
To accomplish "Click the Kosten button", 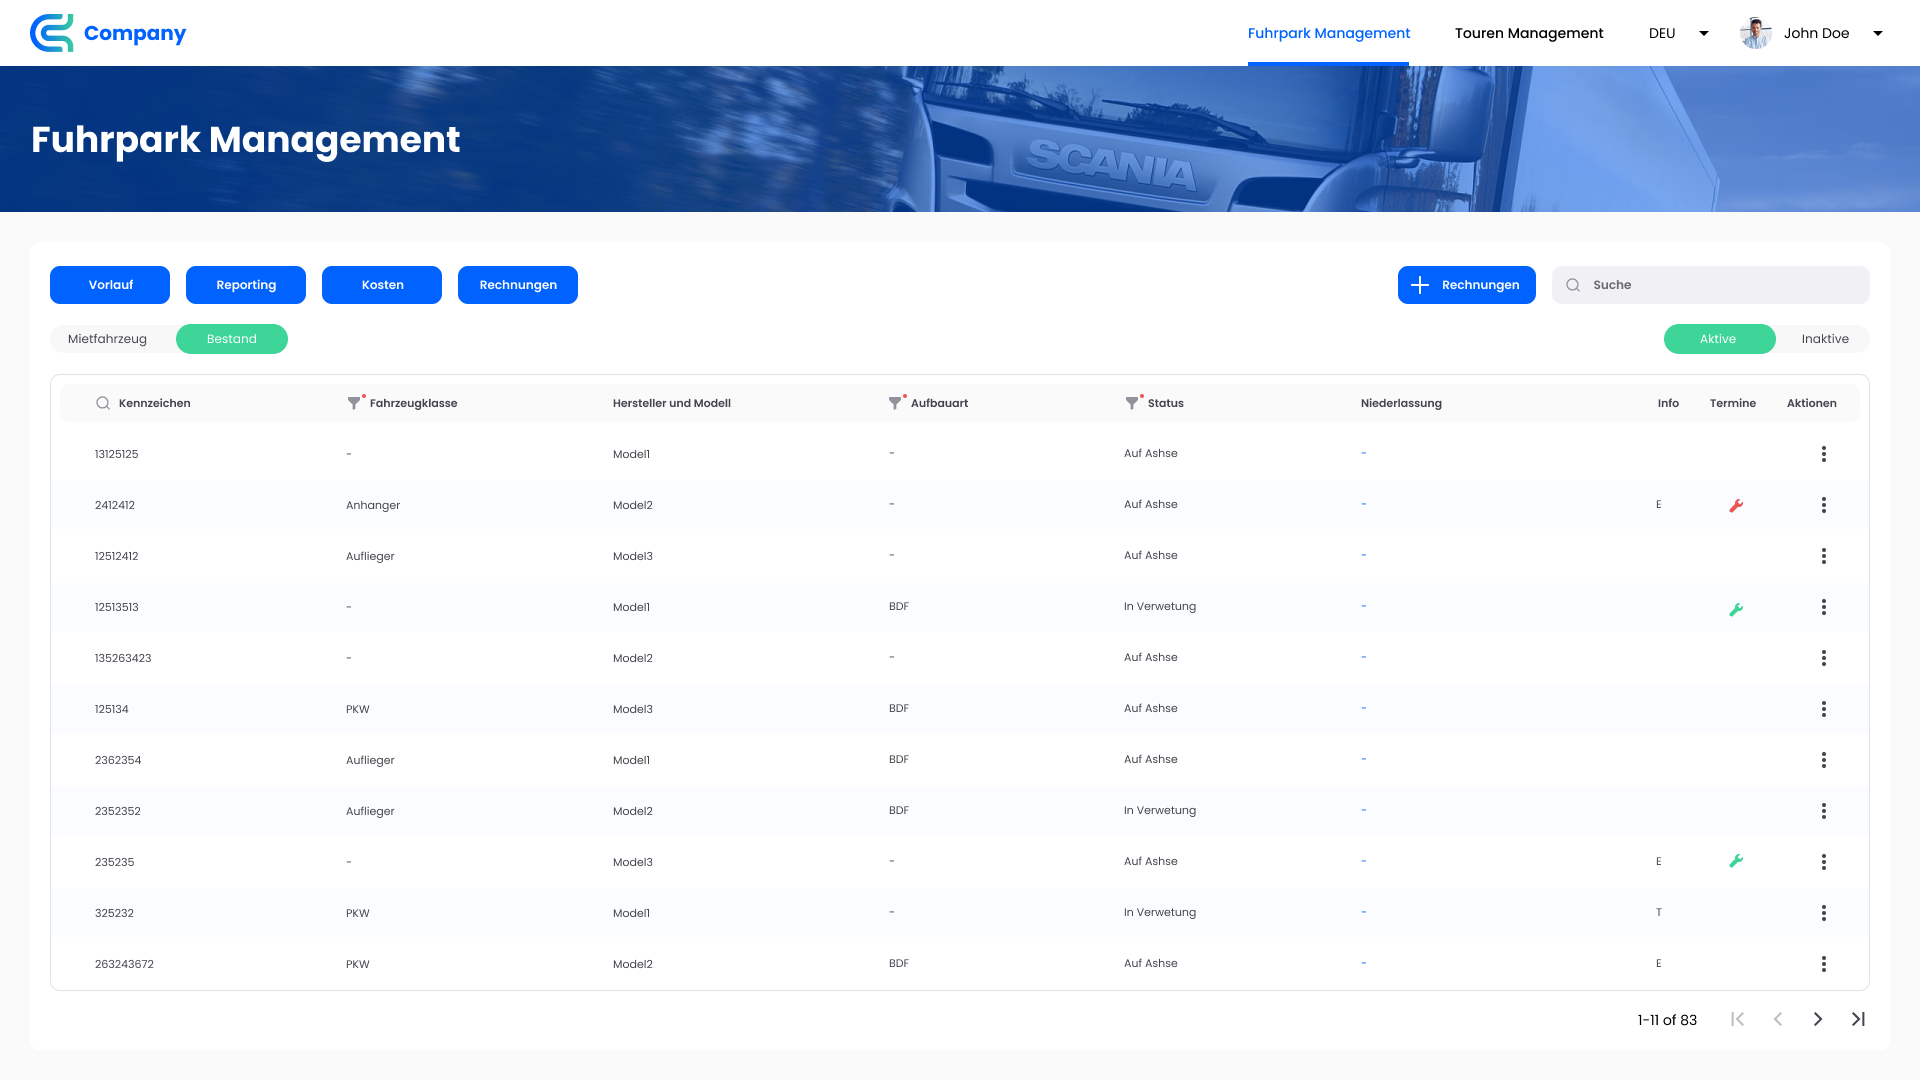I will [382, 285].
